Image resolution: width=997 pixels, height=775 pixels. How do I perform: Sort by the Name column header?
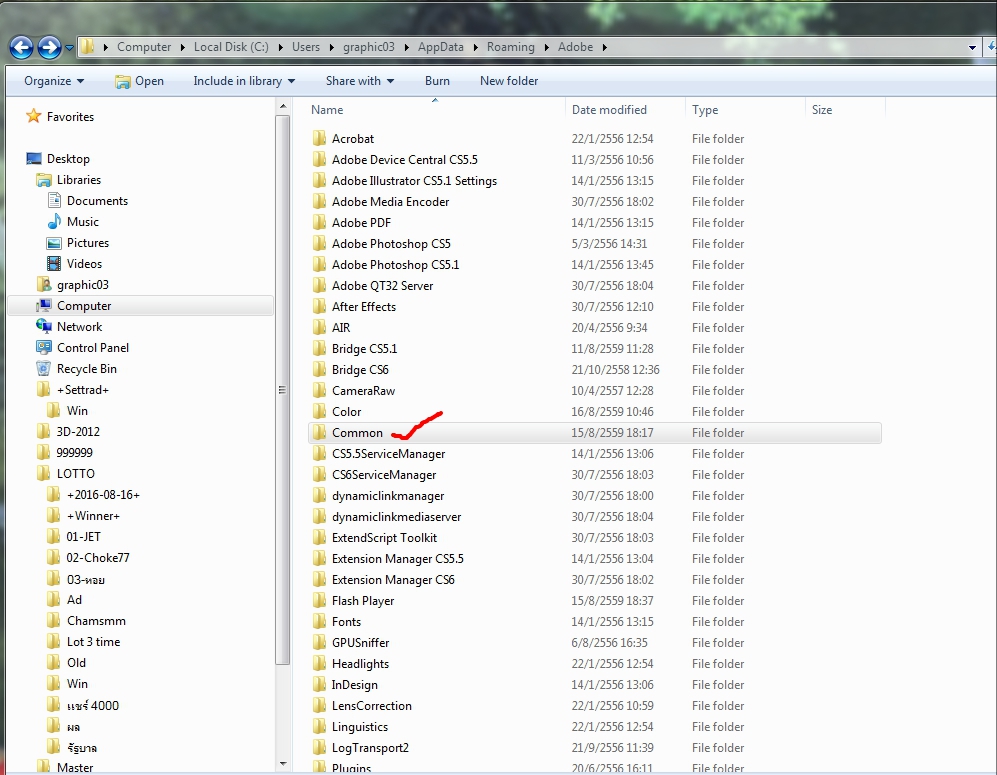tap(435, 109)
